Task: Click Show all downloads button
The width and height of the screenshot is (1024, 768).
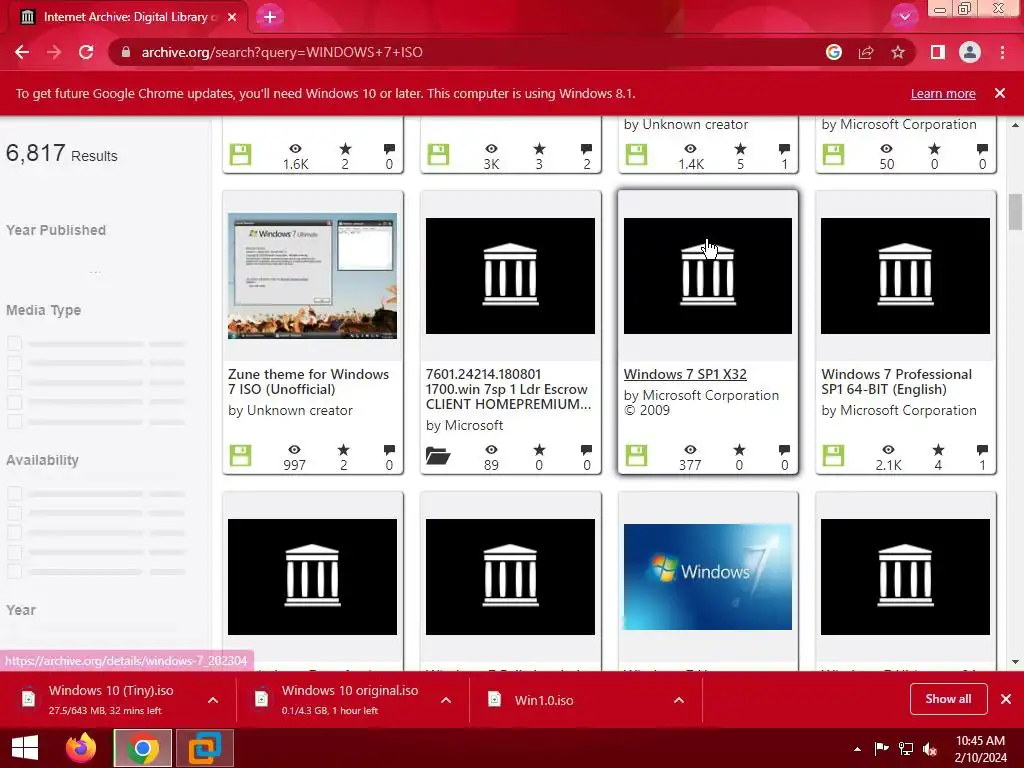Action: pyautogui.click(x=948, y=699)
